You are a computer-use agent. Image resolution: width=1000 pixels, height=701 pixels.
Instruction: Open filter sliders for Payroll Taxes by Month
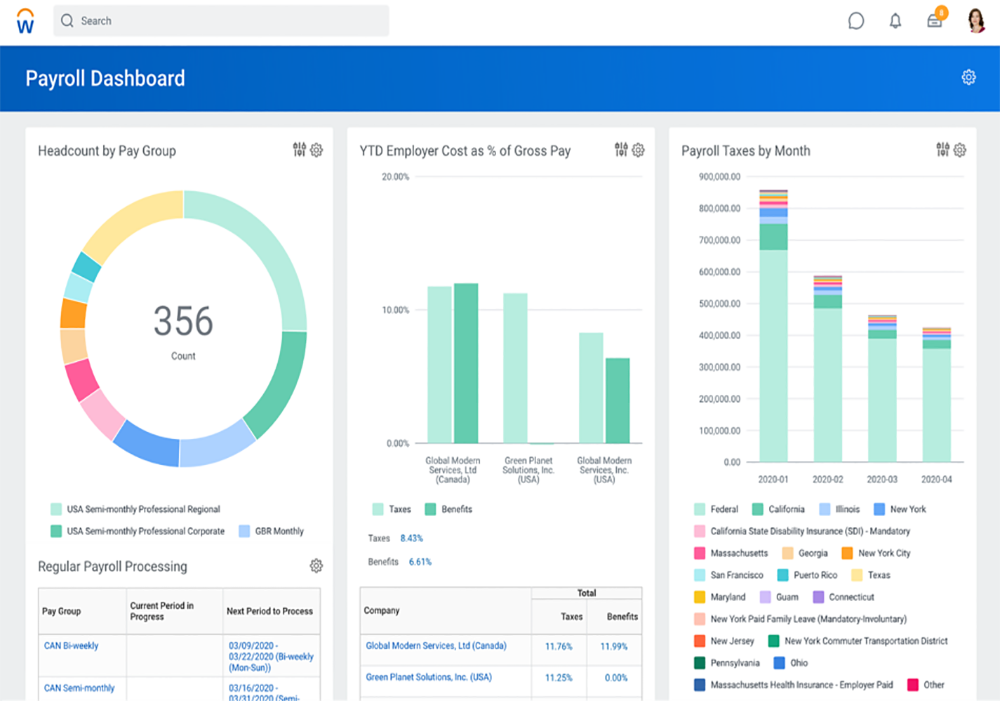click(x=943, y=149)
